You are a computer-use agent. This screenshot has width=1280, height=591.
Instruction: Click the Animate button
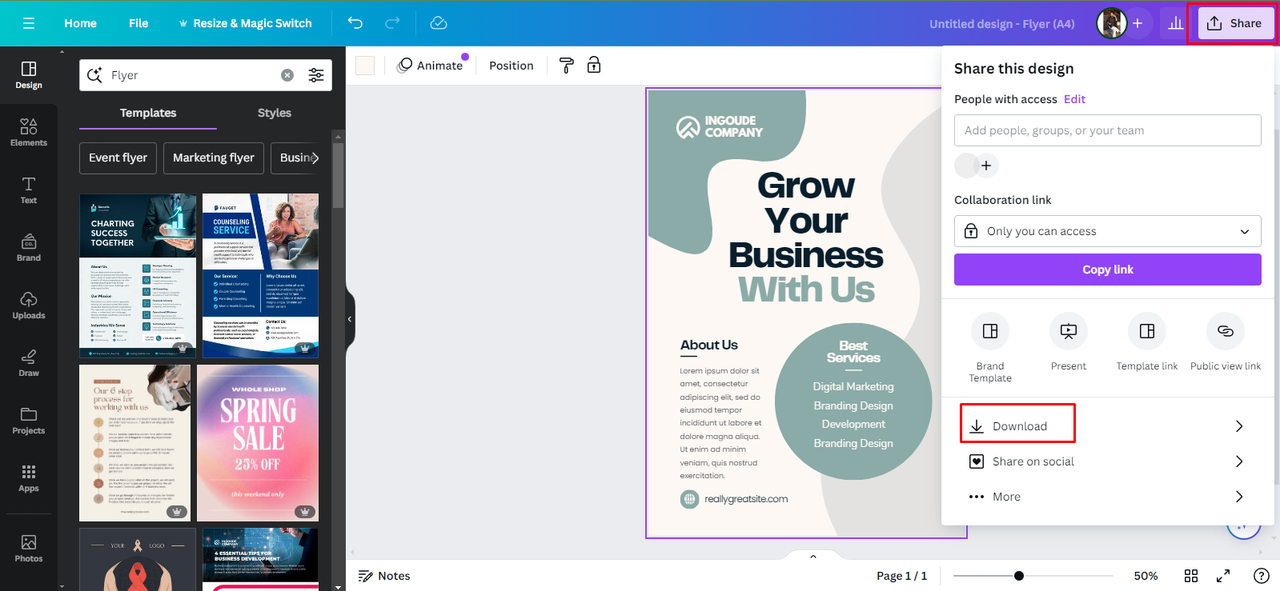pyautogui.click(x=430, y=65)
